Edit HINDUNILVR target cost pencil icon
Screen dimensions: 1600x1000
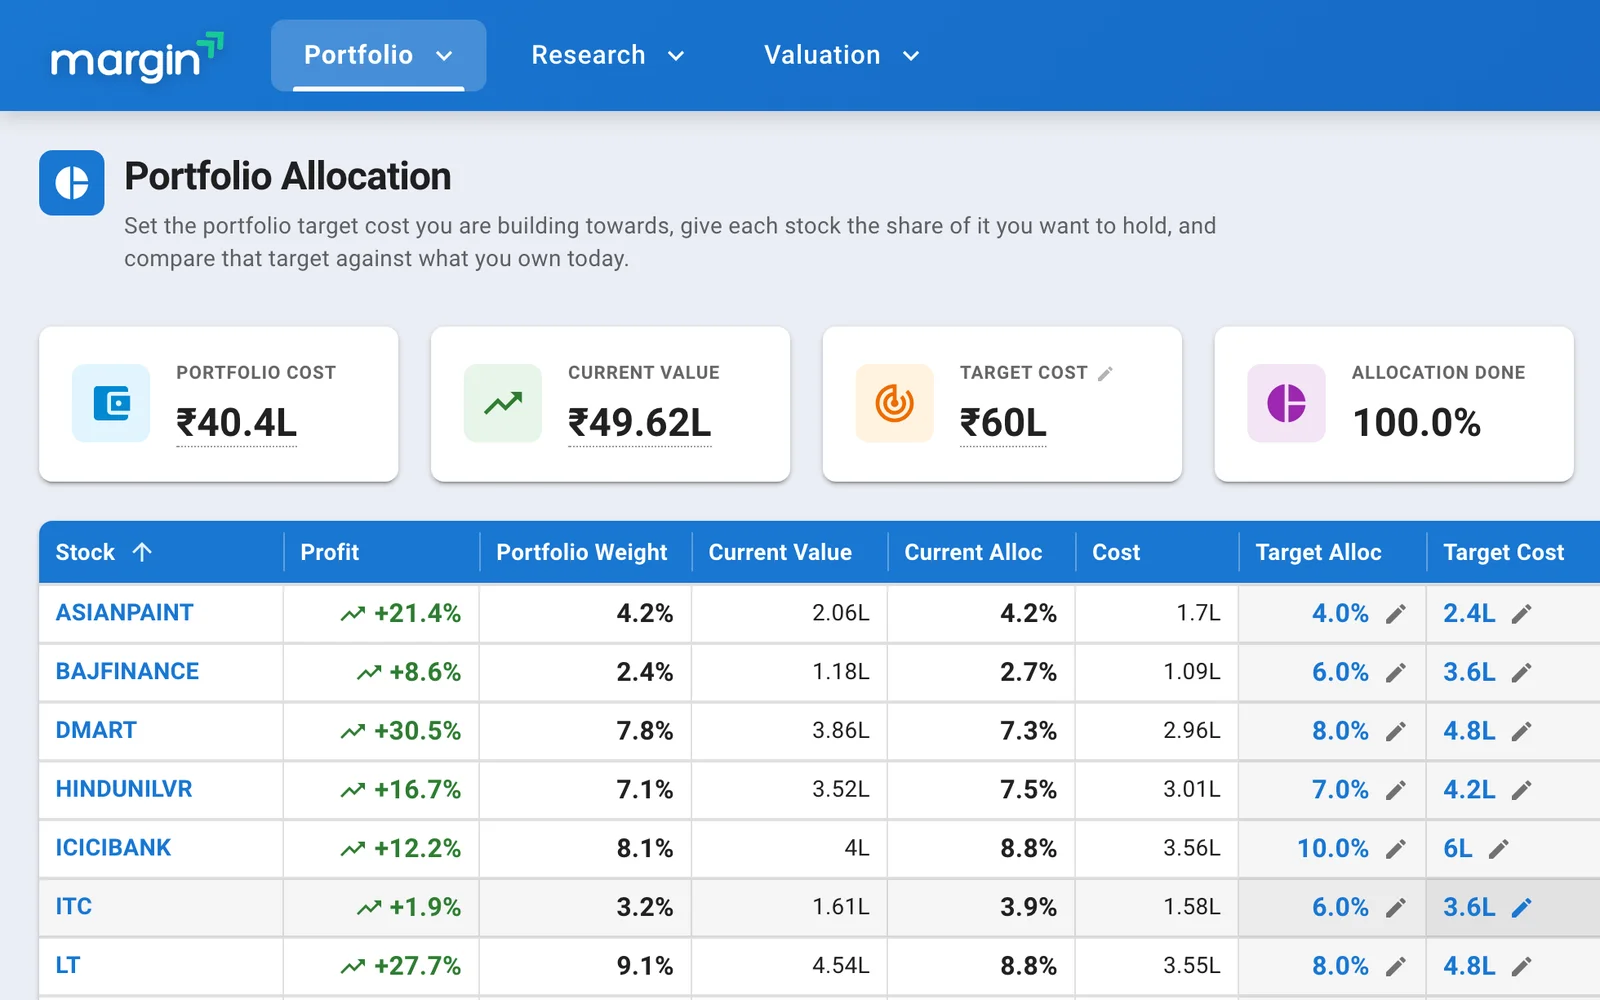point(1521,791)
